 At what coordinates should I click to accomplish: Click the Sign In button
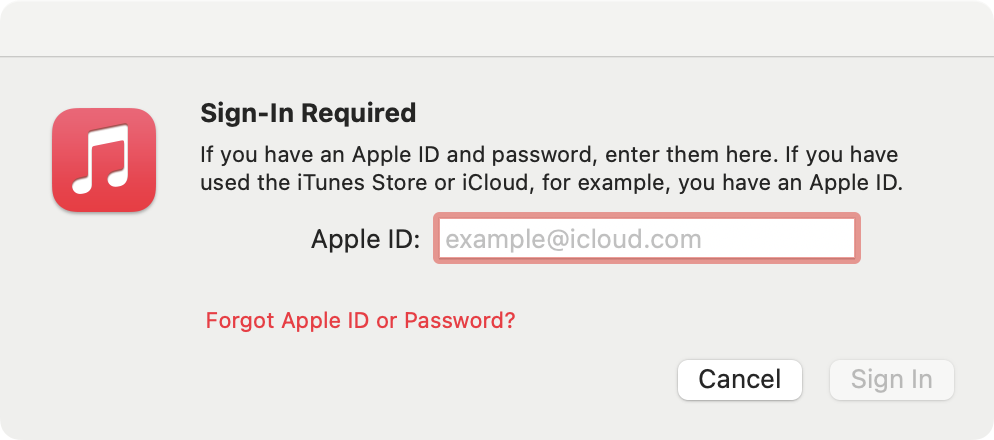click(891, 380)
